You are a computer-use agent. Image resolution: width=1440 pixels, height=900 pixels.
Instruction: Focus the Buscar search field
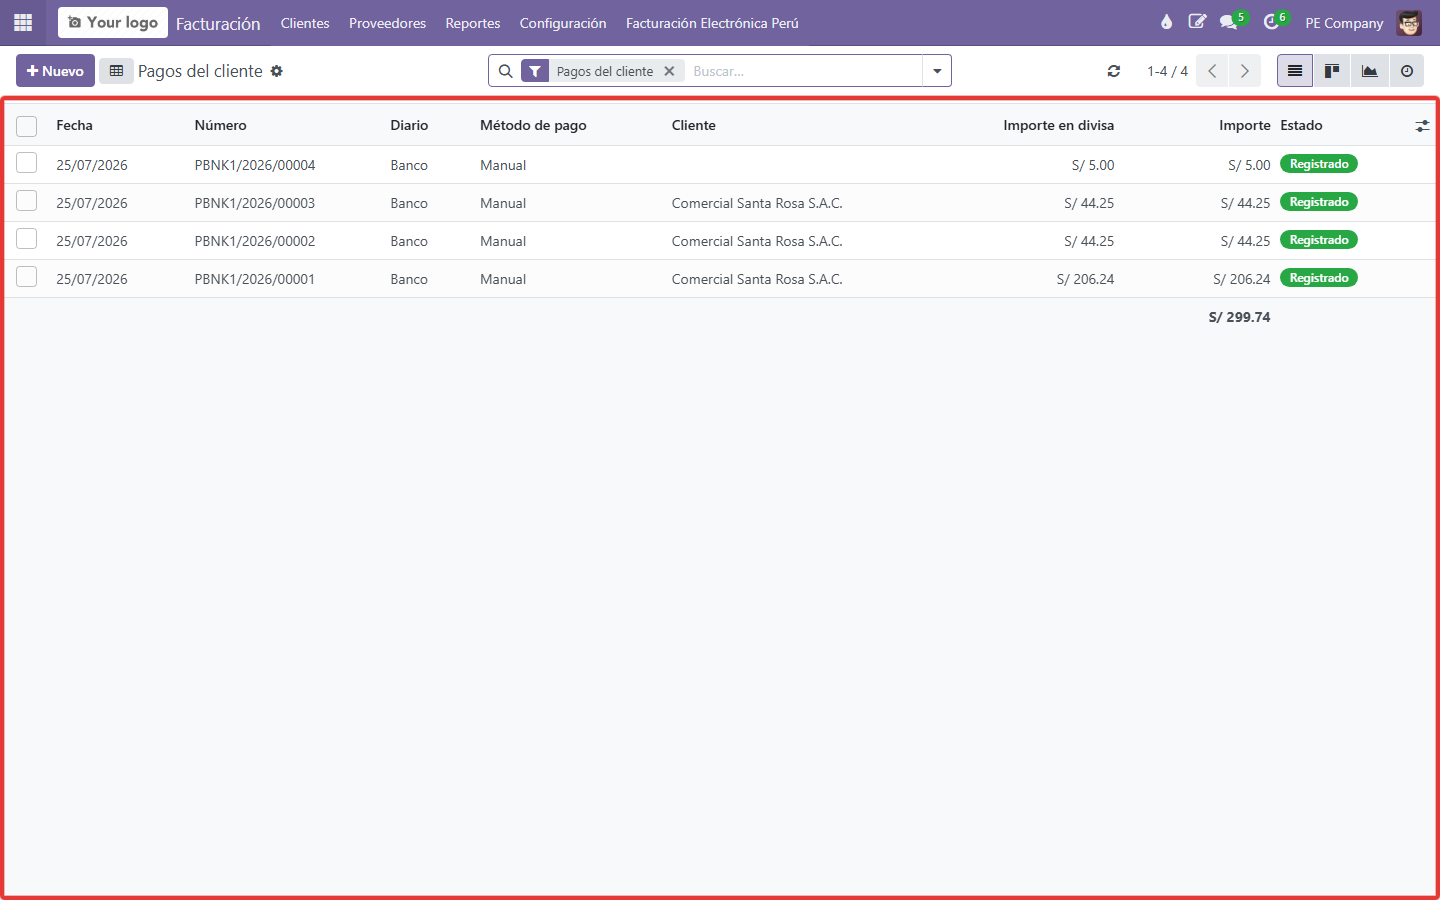pyautogui.click(x=805, y=71)
